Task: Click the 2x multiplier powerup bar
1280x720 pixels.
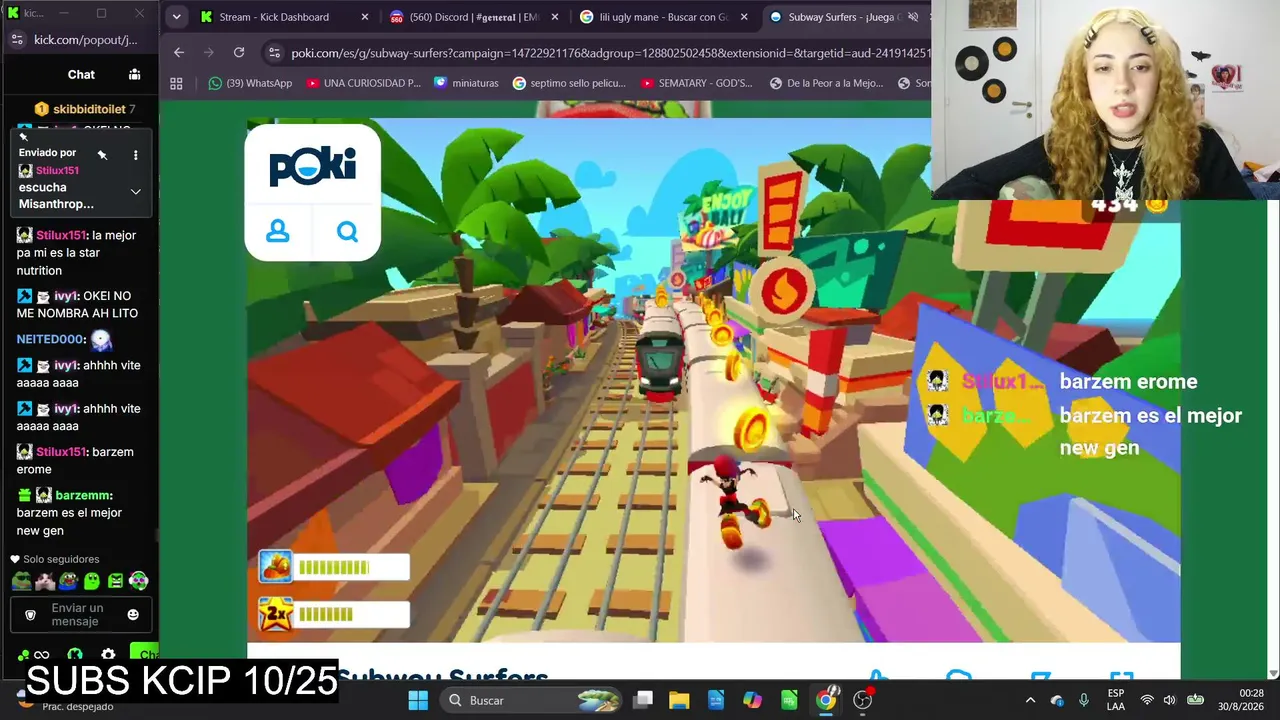Action: coord(334,614)
